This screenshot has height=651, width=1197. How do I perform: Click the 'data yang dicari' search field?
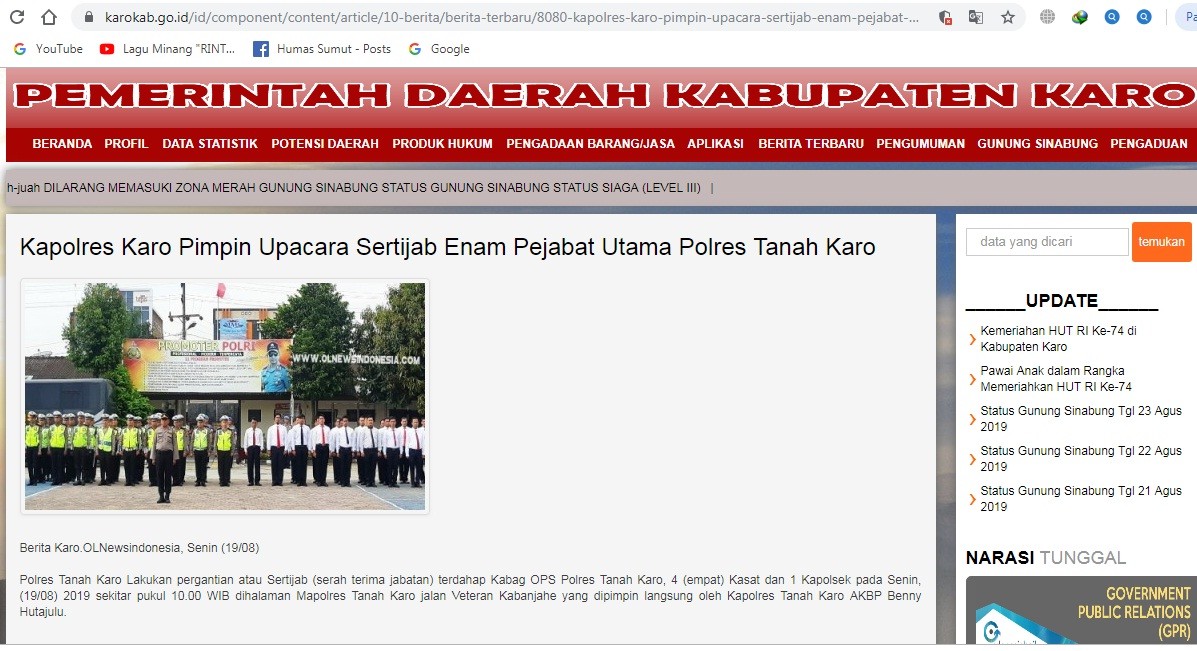point(1046,242)
